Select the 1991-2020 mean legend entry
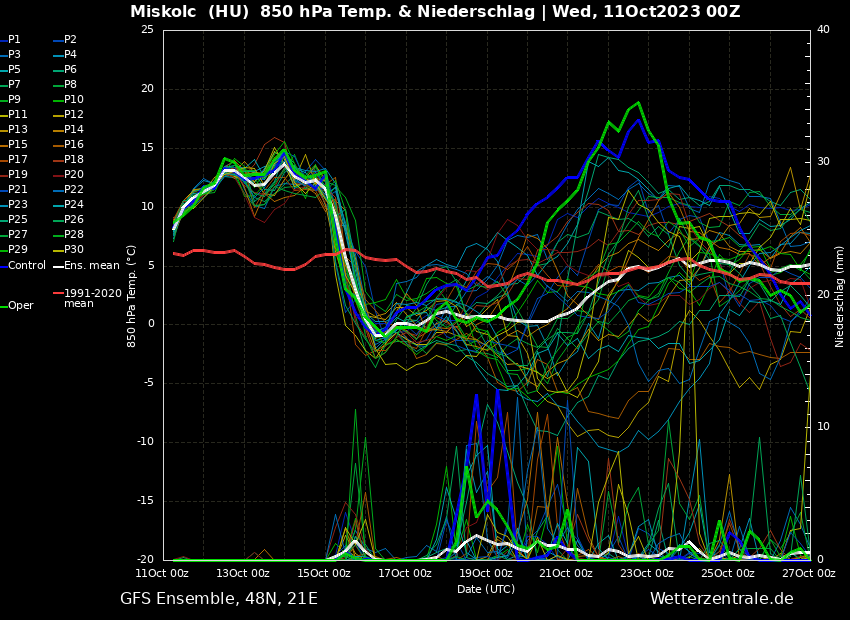Viewport: 850px width, 620px height. click(x=92, y=298)
